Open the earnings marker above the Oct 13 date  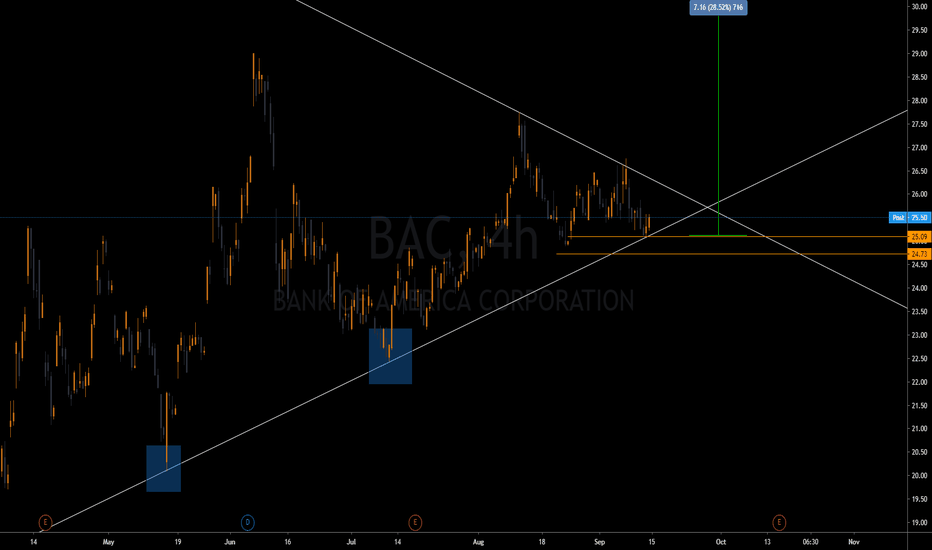click(x=779, y=523)
